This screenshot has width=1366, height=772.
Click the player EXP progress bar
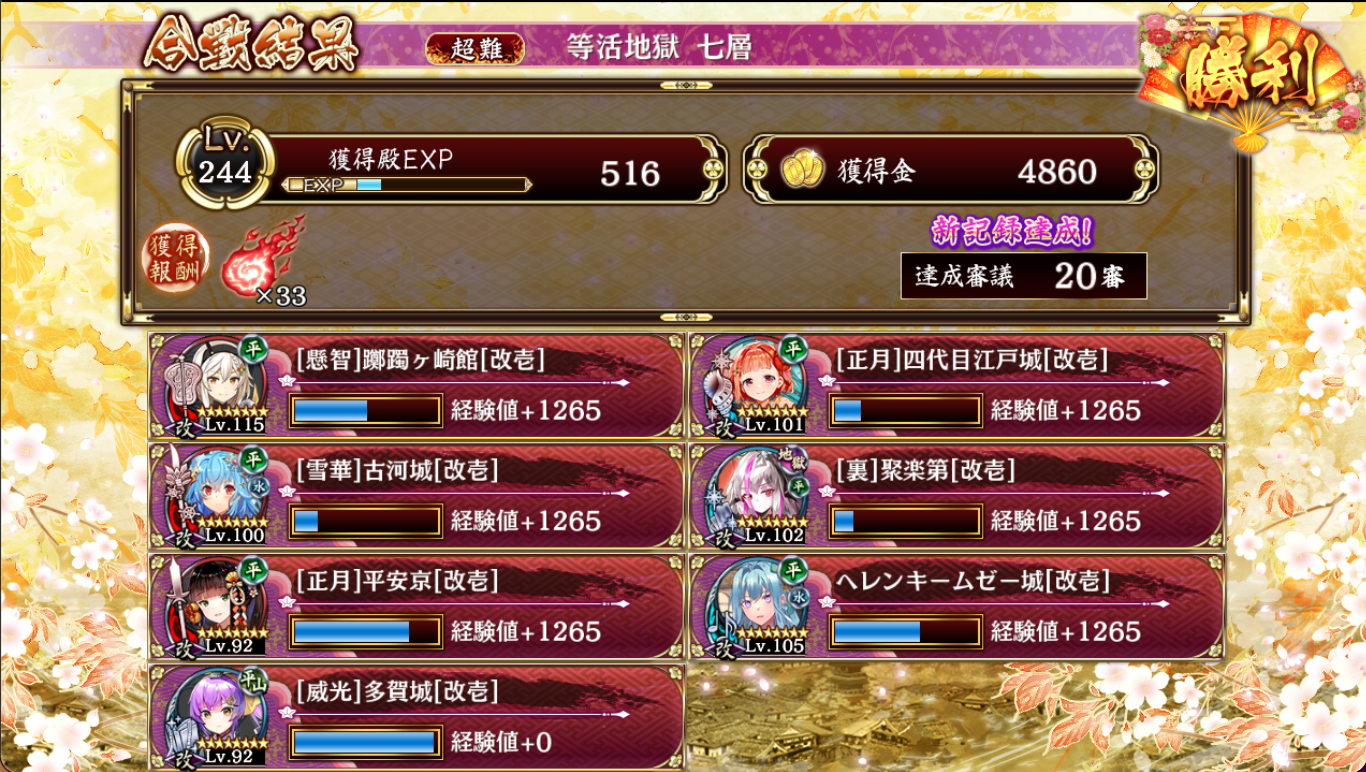point(407,185)
